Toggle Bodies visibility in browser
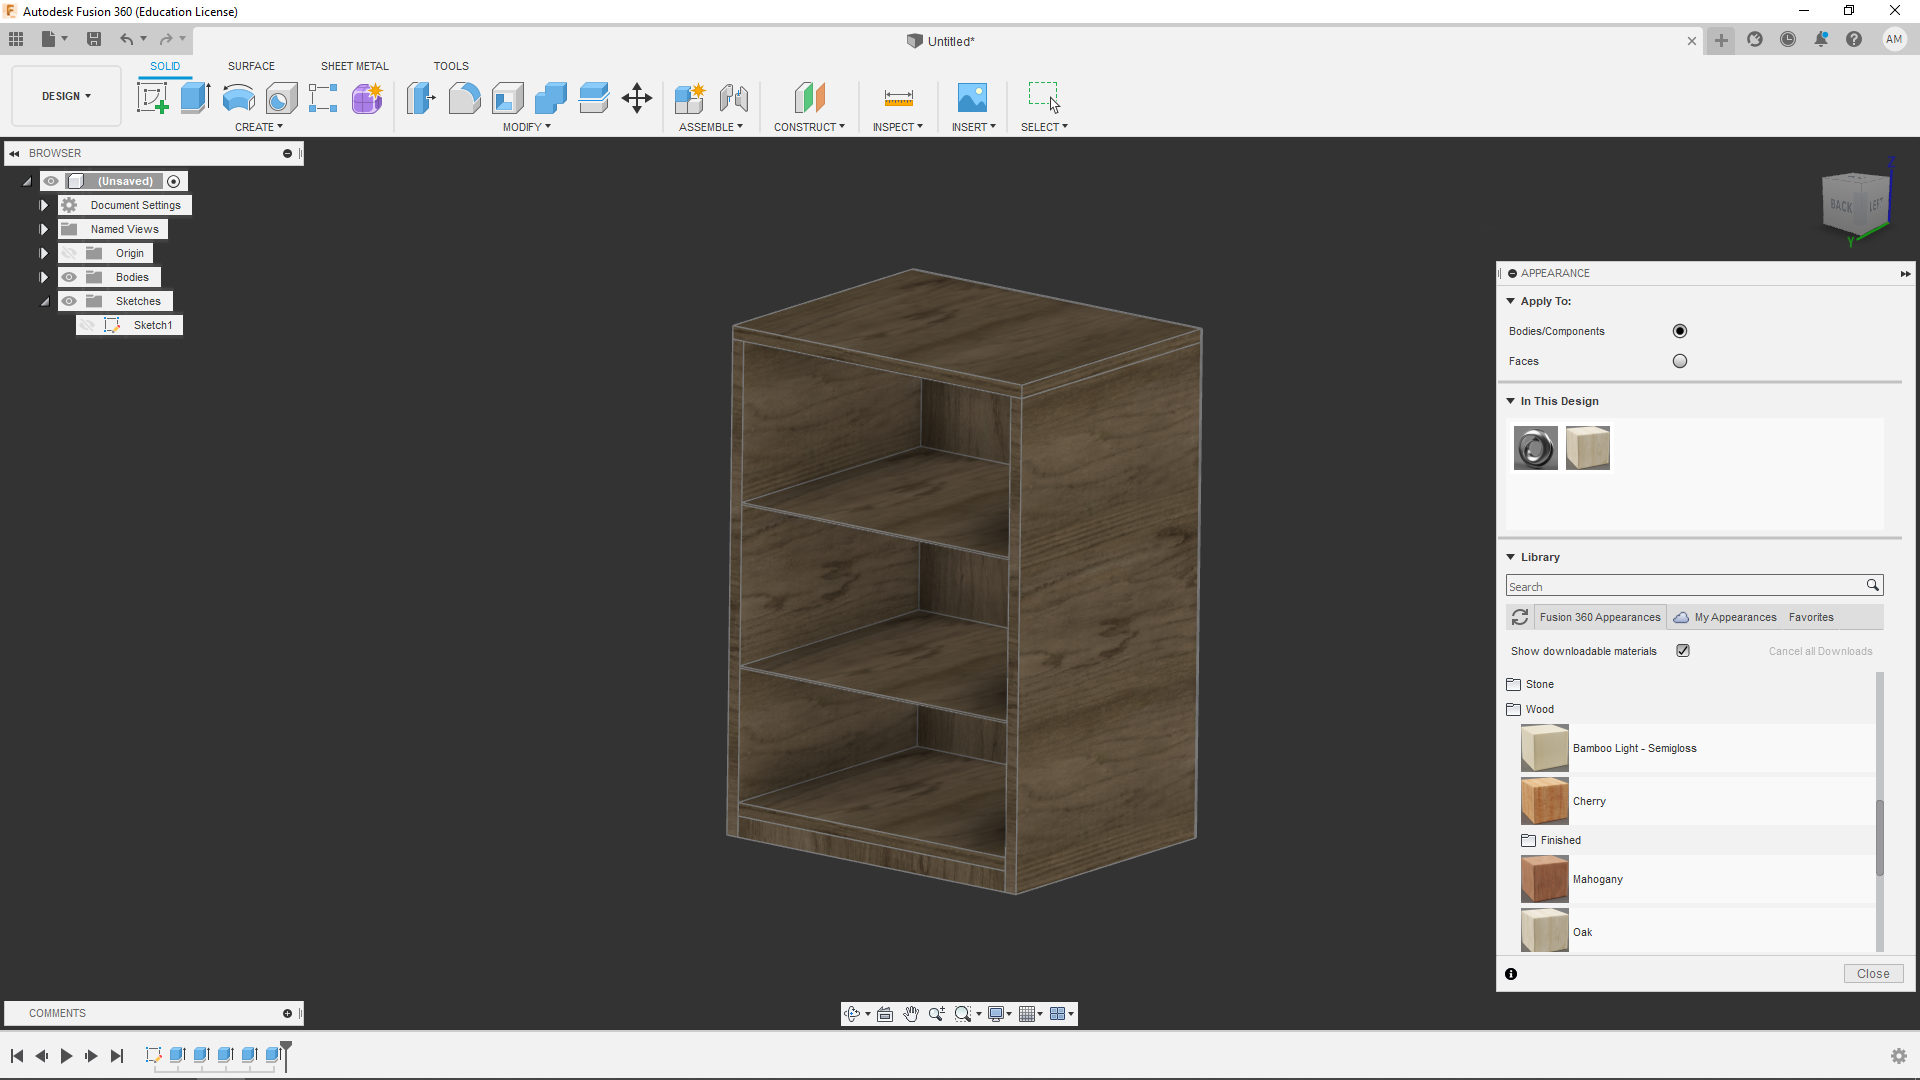The image size is (1920, 1080). point(69,276)
